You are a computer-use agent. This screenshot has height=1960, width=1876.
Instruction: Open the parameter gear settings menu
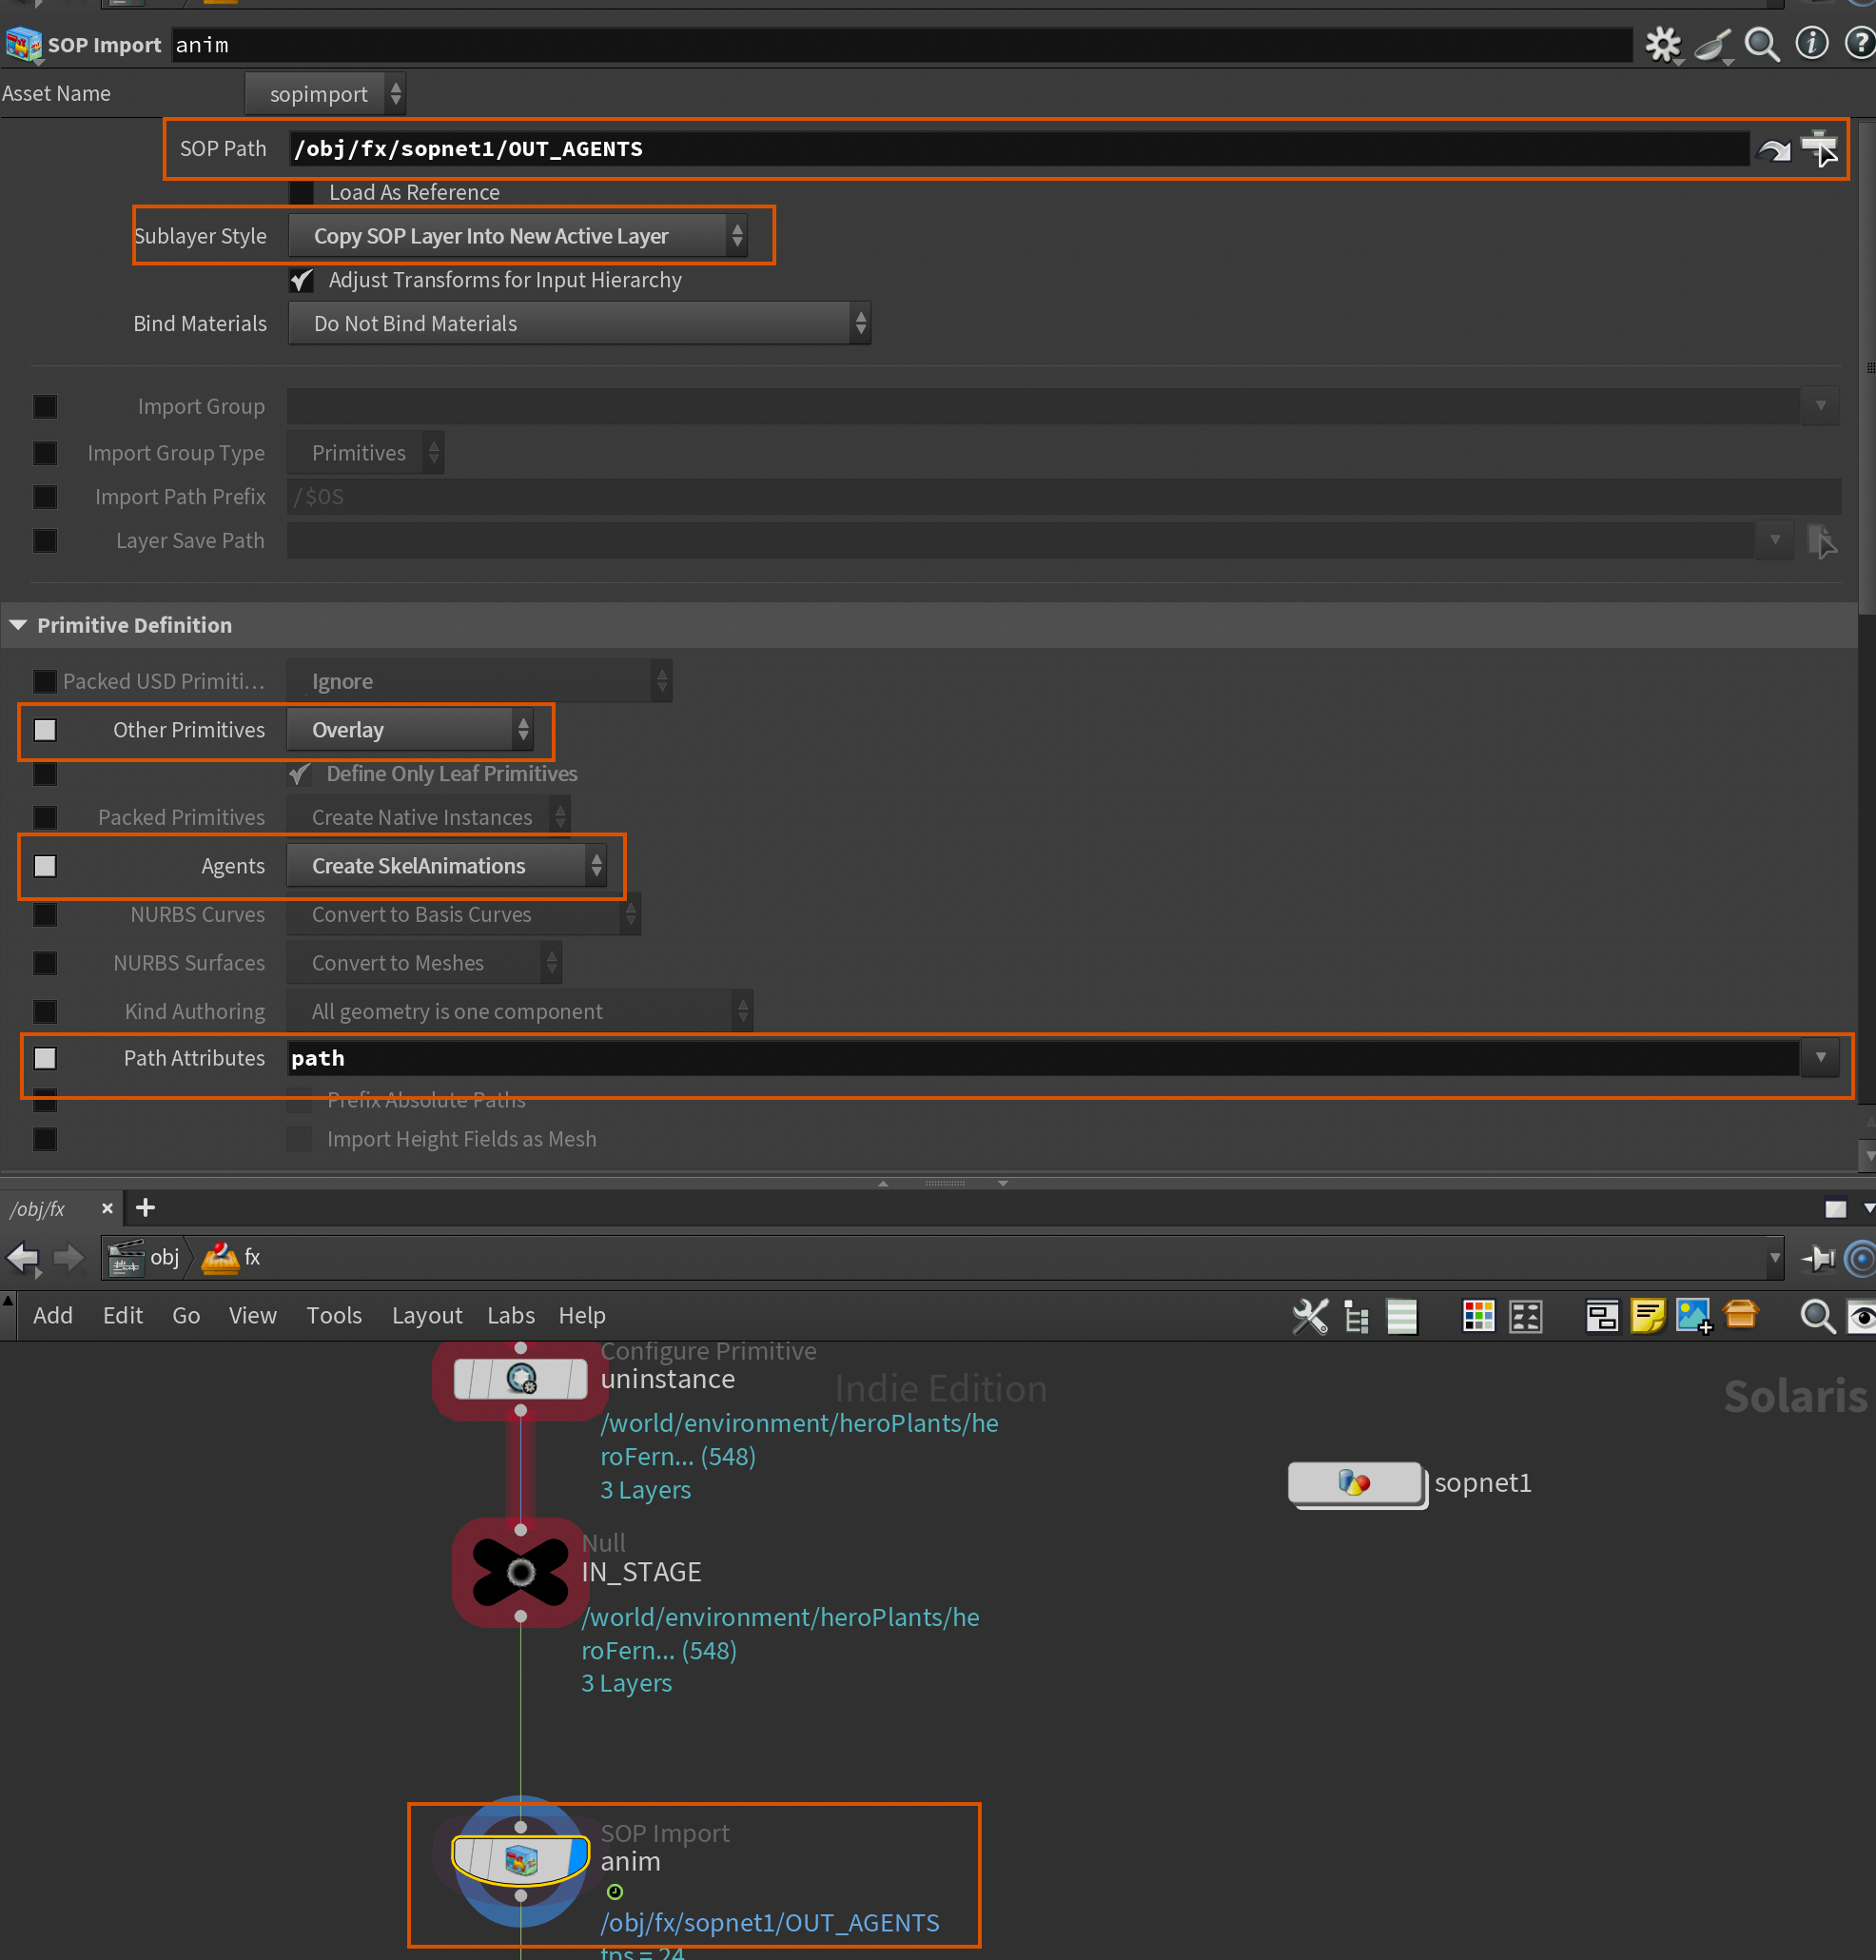(1662, 45)
